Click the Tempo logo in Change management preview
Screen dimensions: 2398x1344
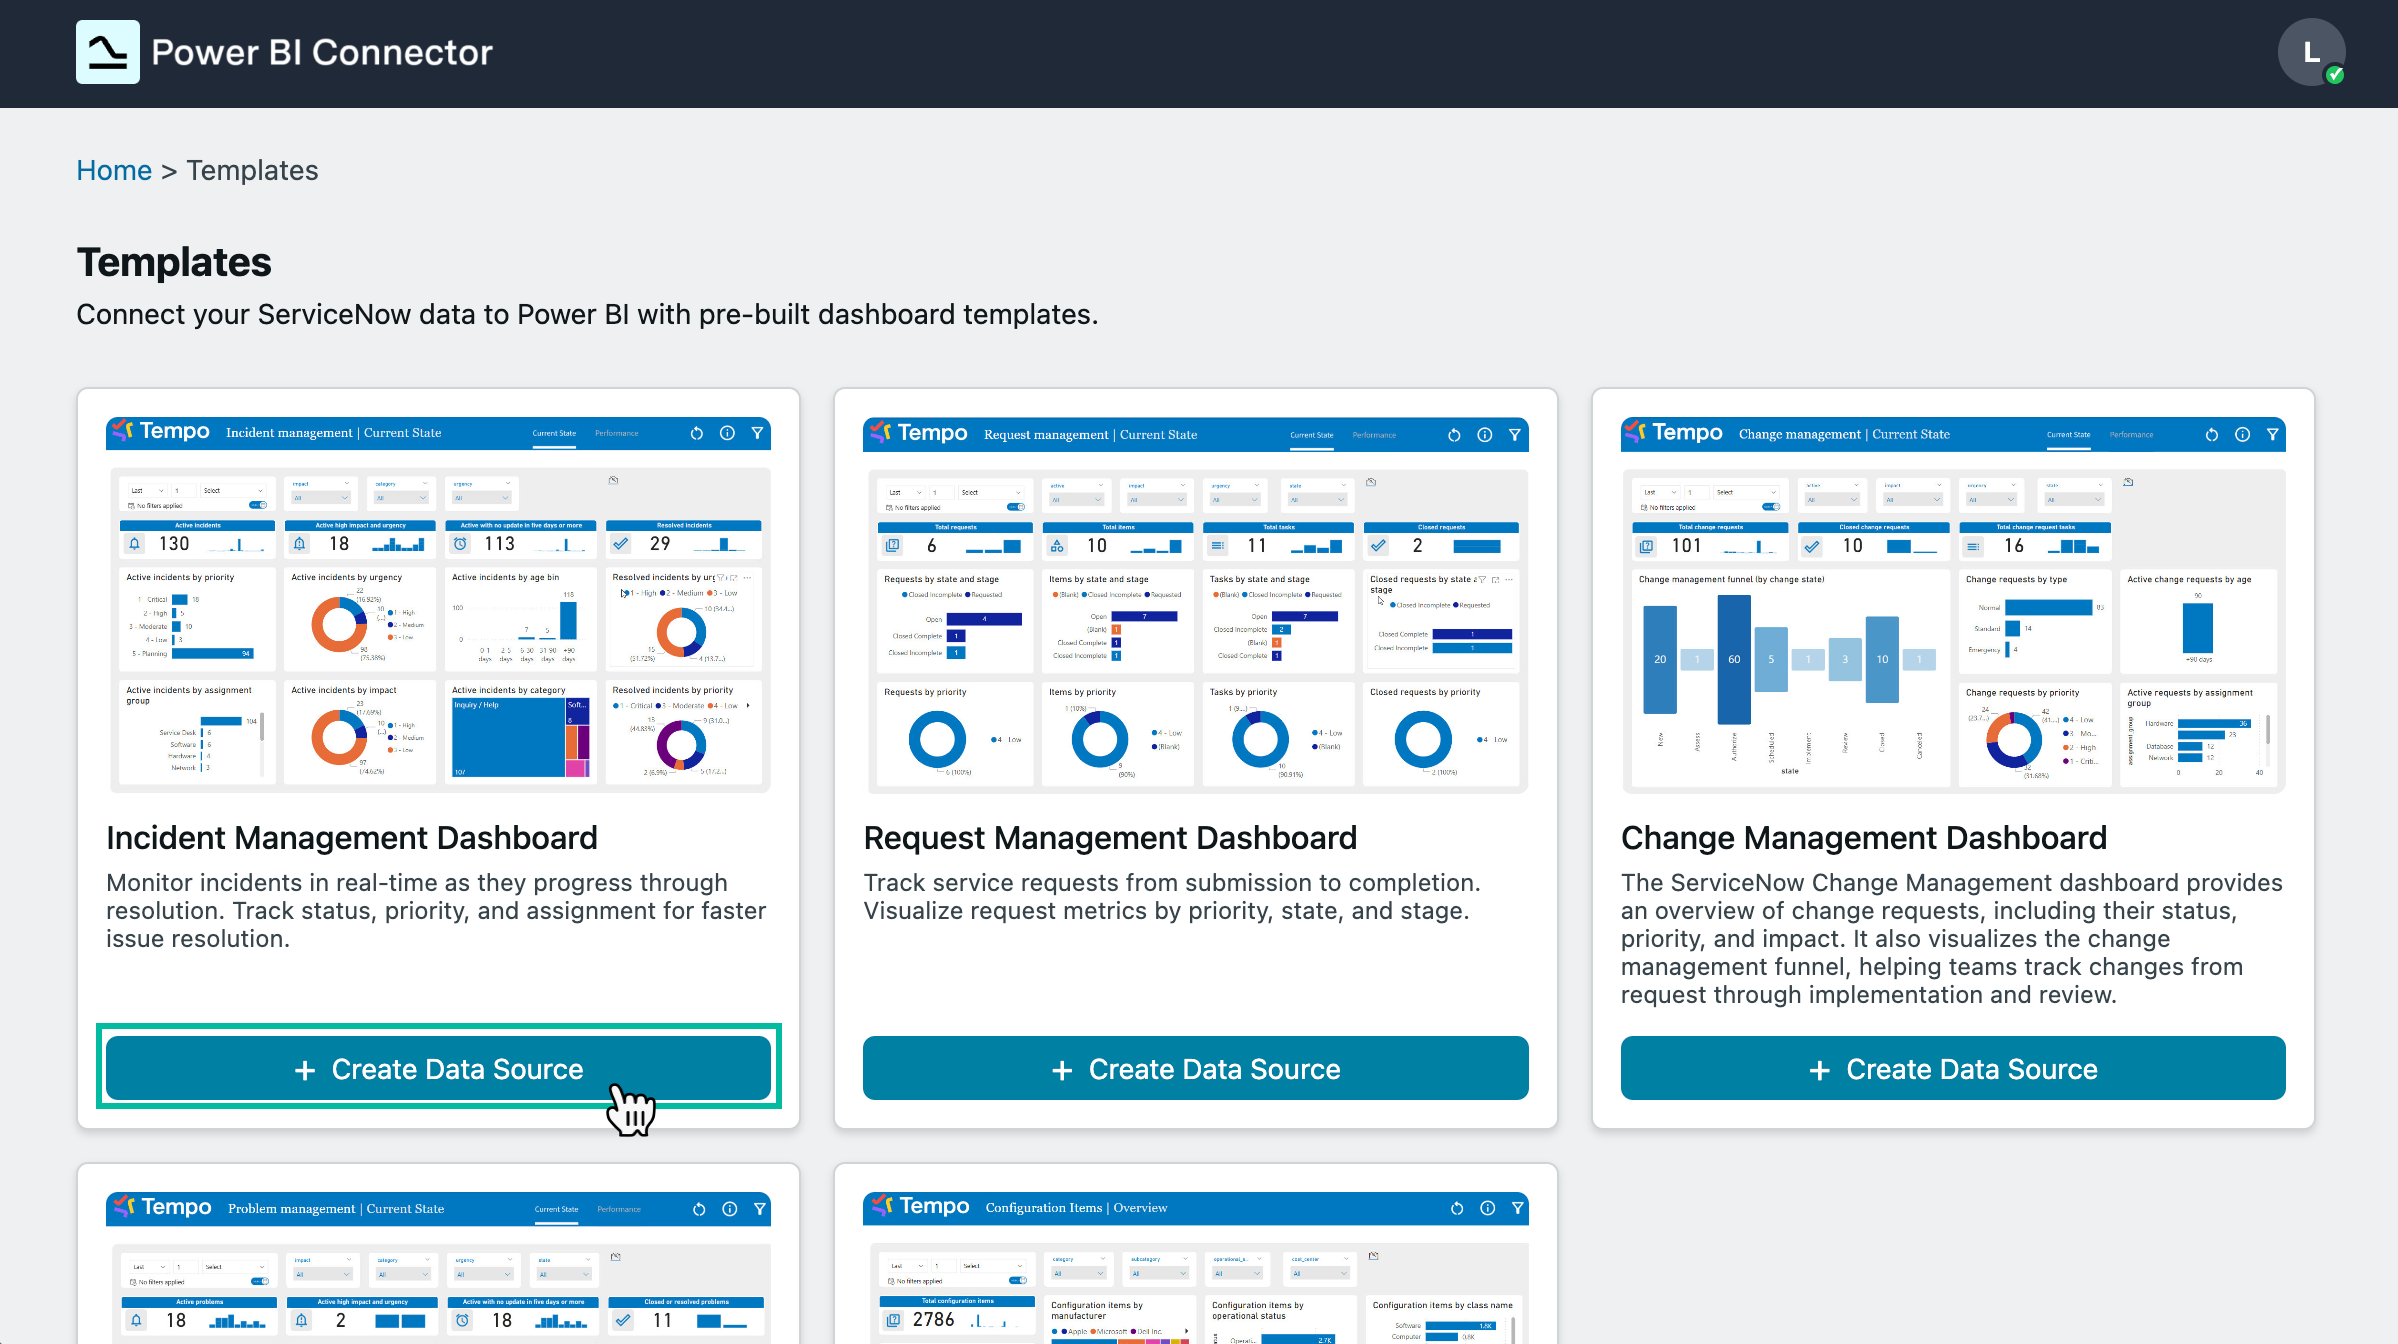[x=1674, y=433]
